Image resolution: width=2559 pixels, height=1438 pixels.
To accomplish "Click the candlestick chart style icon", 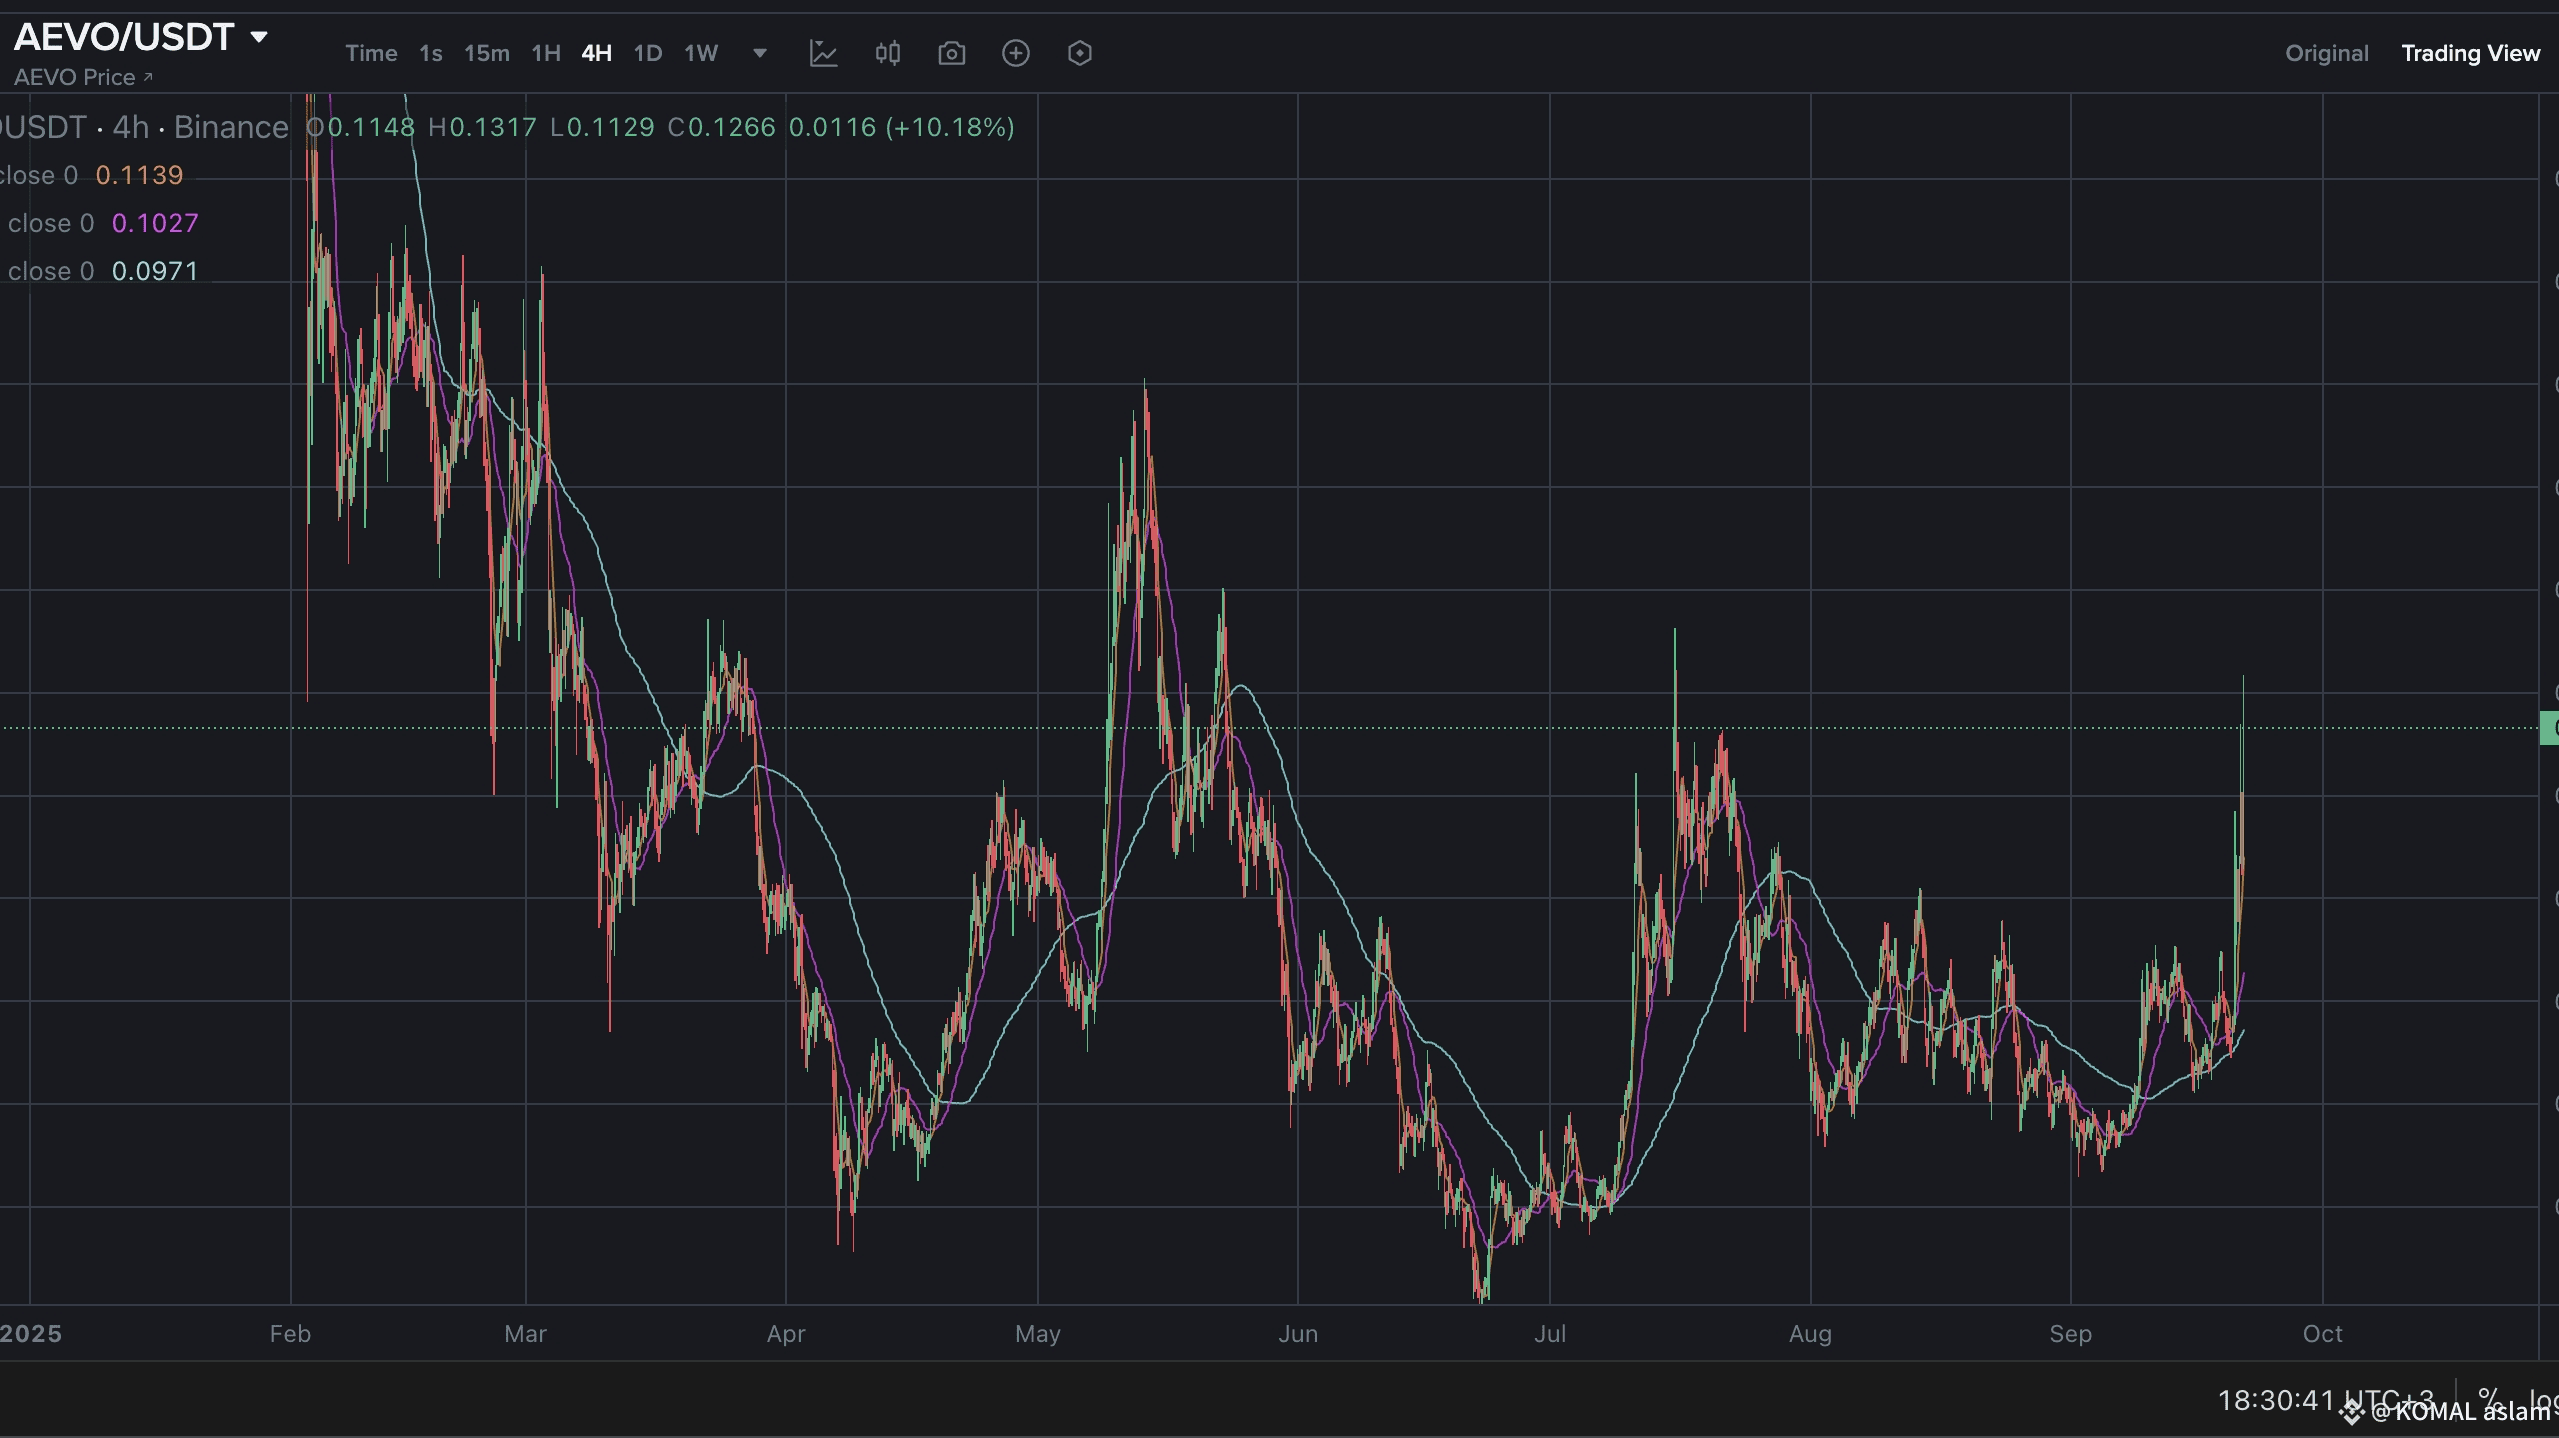I will [x=887, y=53].
